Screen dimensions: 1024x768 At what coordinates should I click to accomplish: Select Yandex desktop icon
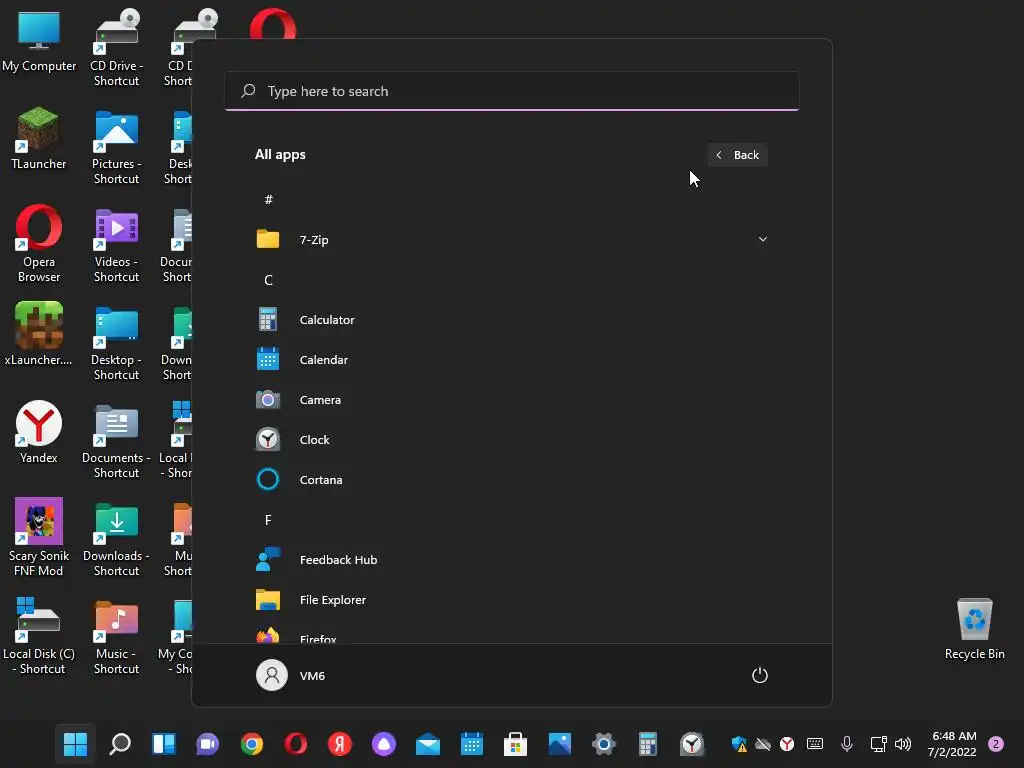(39, 432)
